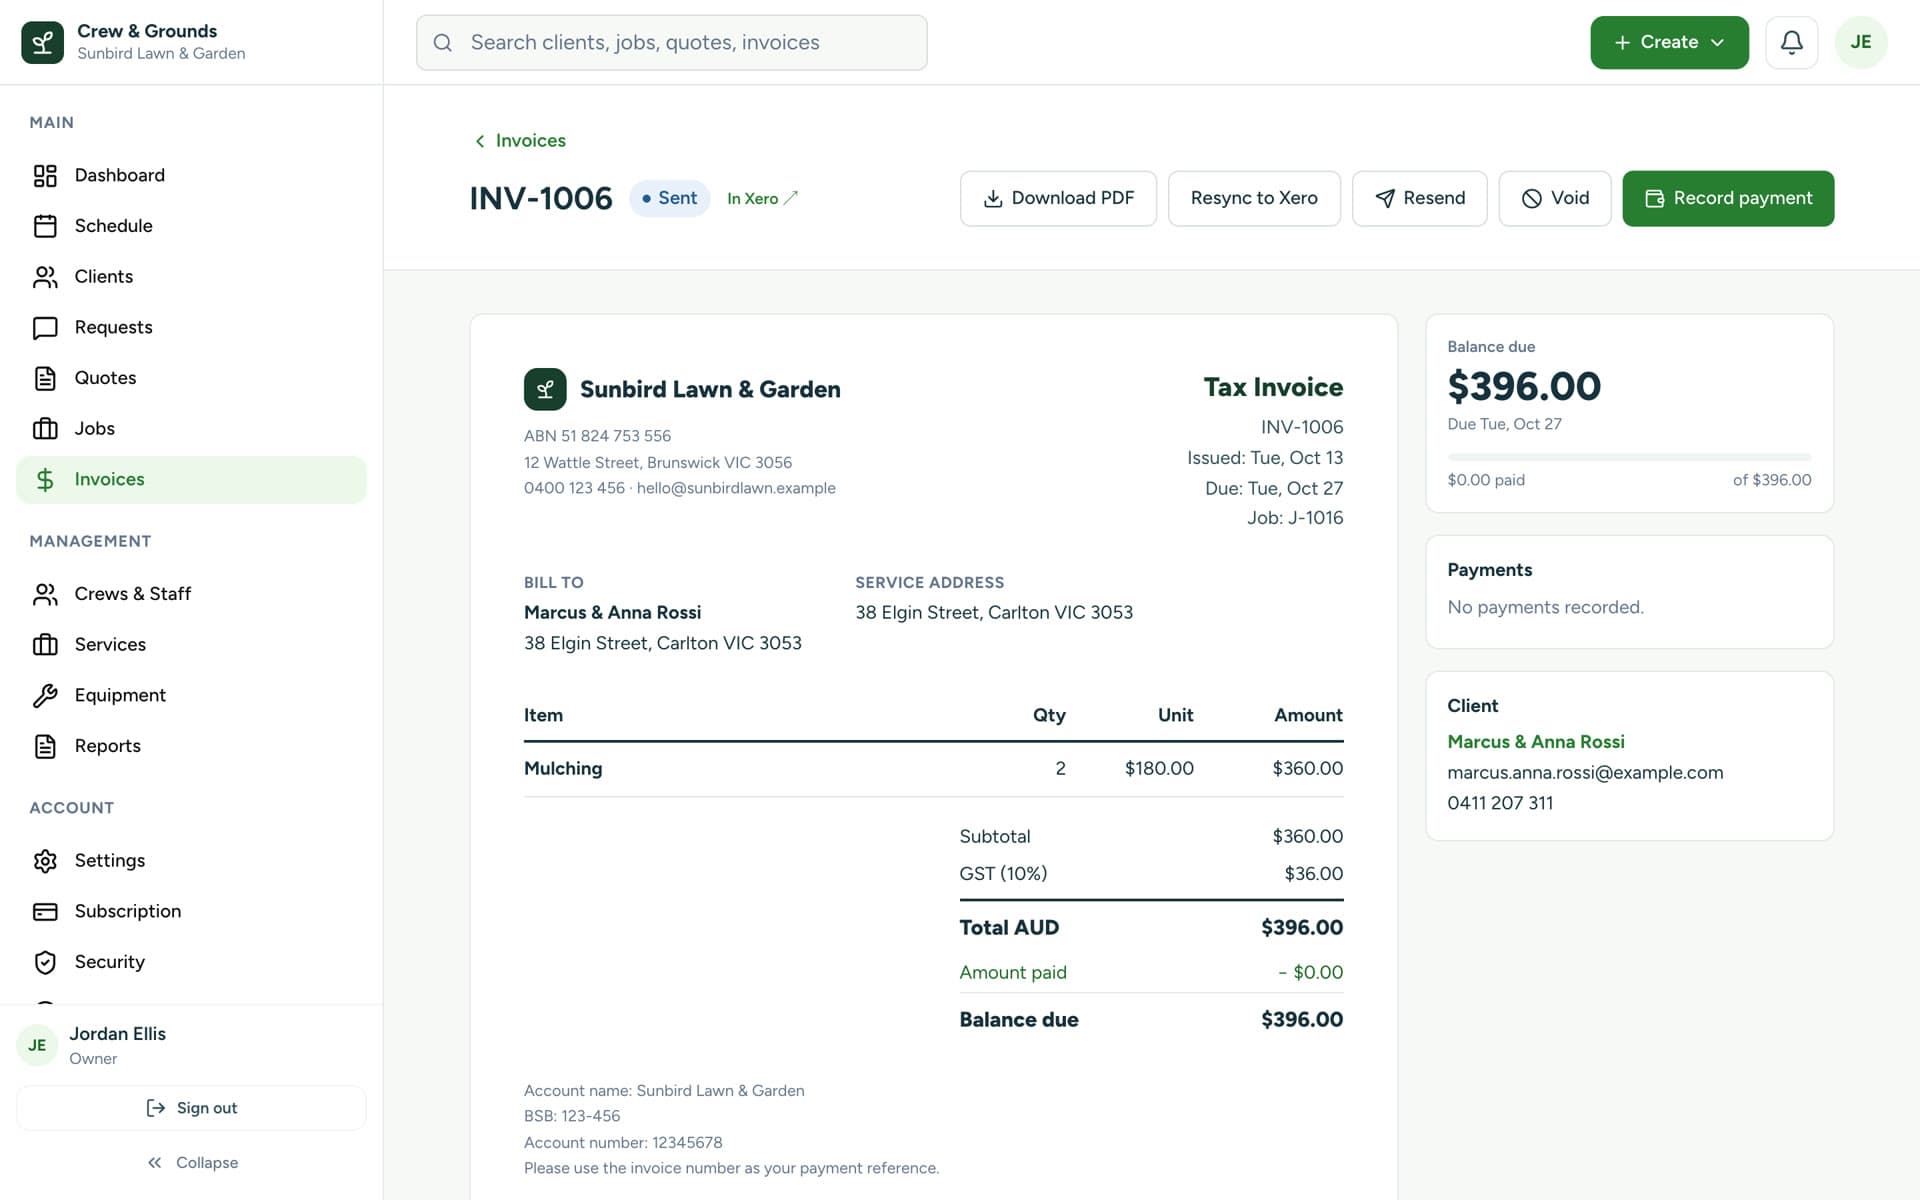The height and width of the screenshot is (1200, 1920).
Task: Click the Record payment button
Action: (x=1728, y=198)
